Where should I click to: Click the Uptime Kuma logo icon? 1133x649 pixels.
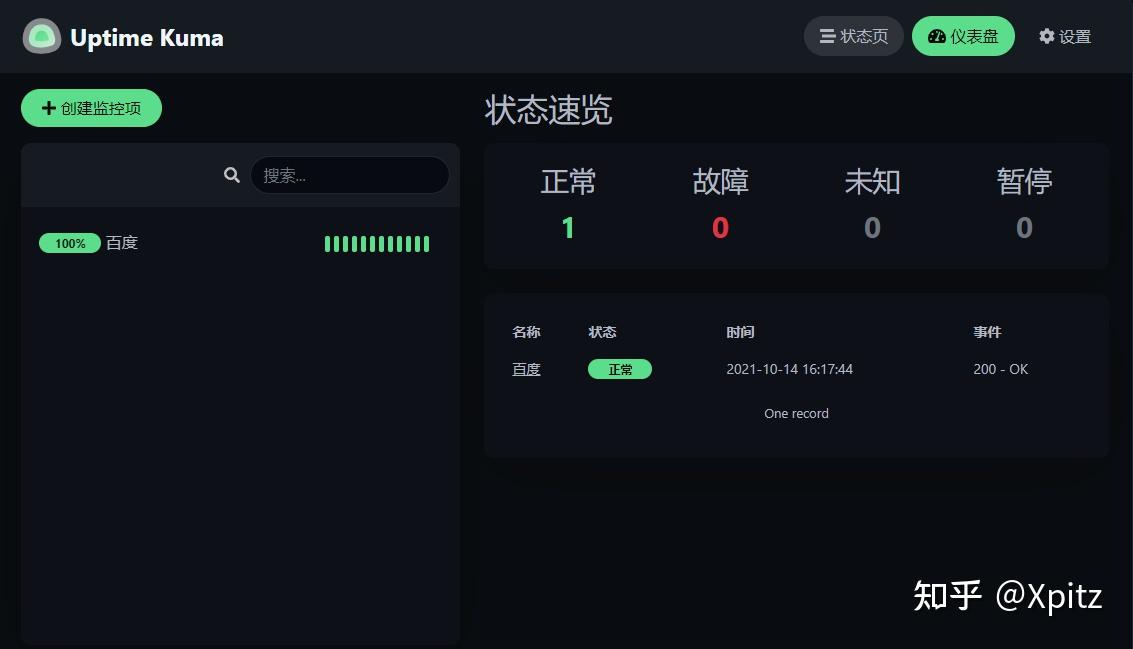(x=41, y=36)
